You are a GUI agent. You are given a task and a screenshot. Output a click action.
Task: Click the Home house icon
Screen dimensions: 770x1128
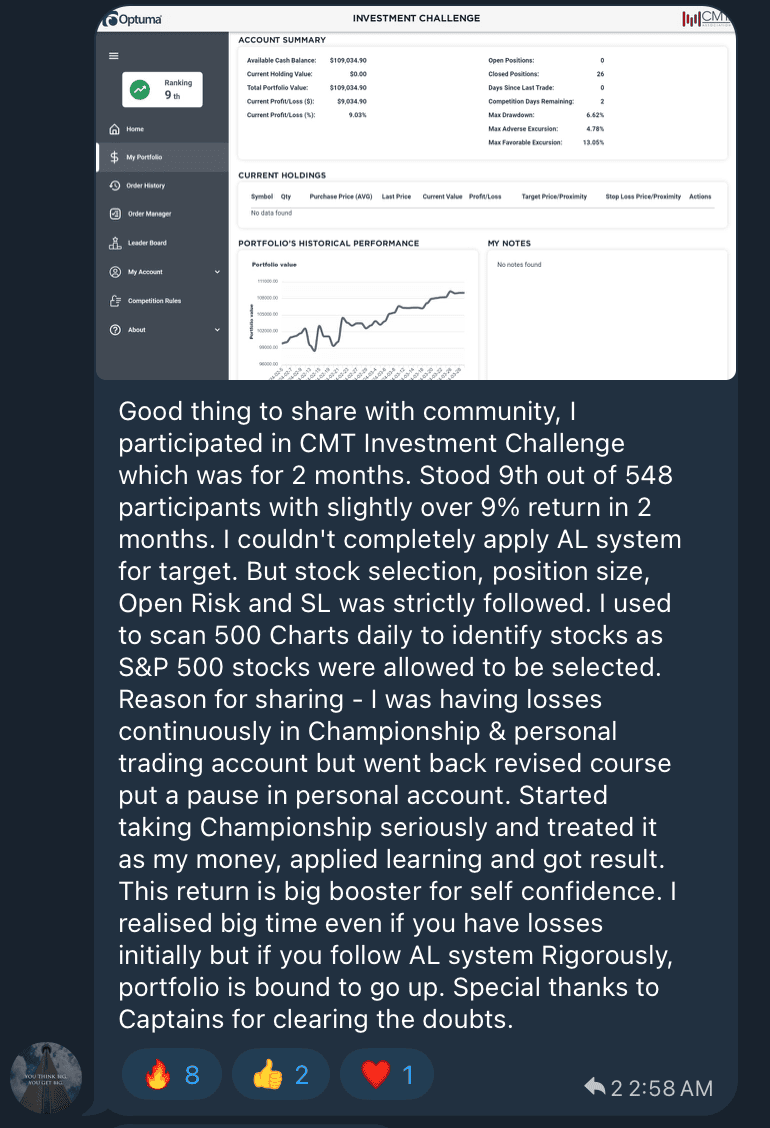(x=115, y=129)
